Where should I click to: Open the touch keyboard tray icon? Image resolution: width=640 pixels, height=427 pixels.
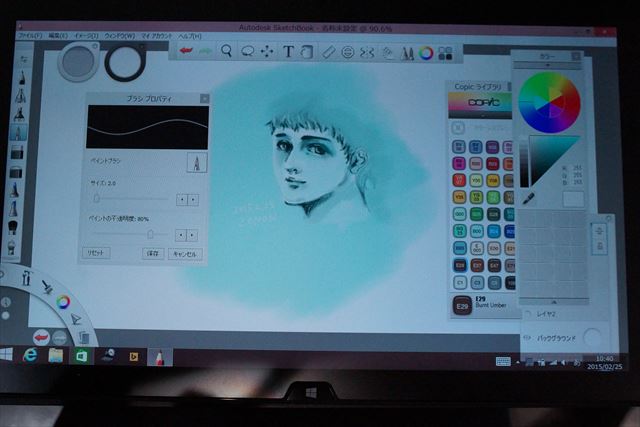pyautogui.click(x=503, y=361)
